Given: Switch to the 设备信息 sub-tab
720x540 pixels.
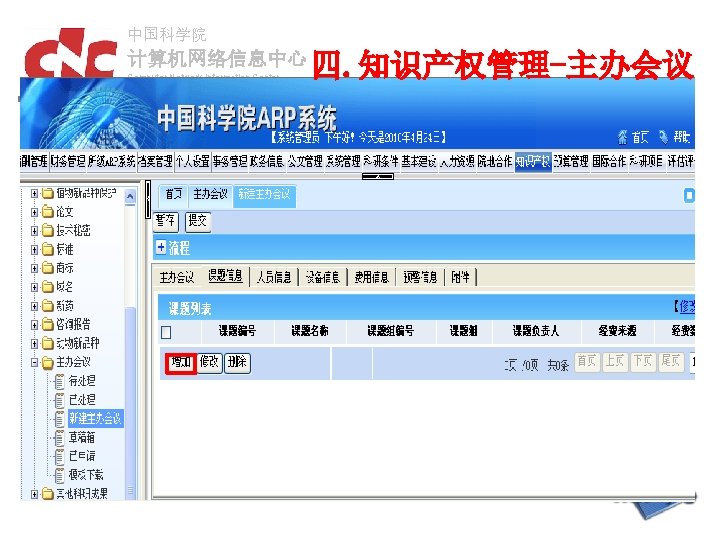Looking at the screenshot, I should [323, 277].
